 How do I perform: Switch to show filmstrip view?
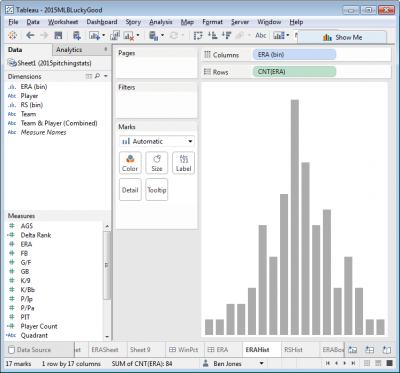point(378,363)
